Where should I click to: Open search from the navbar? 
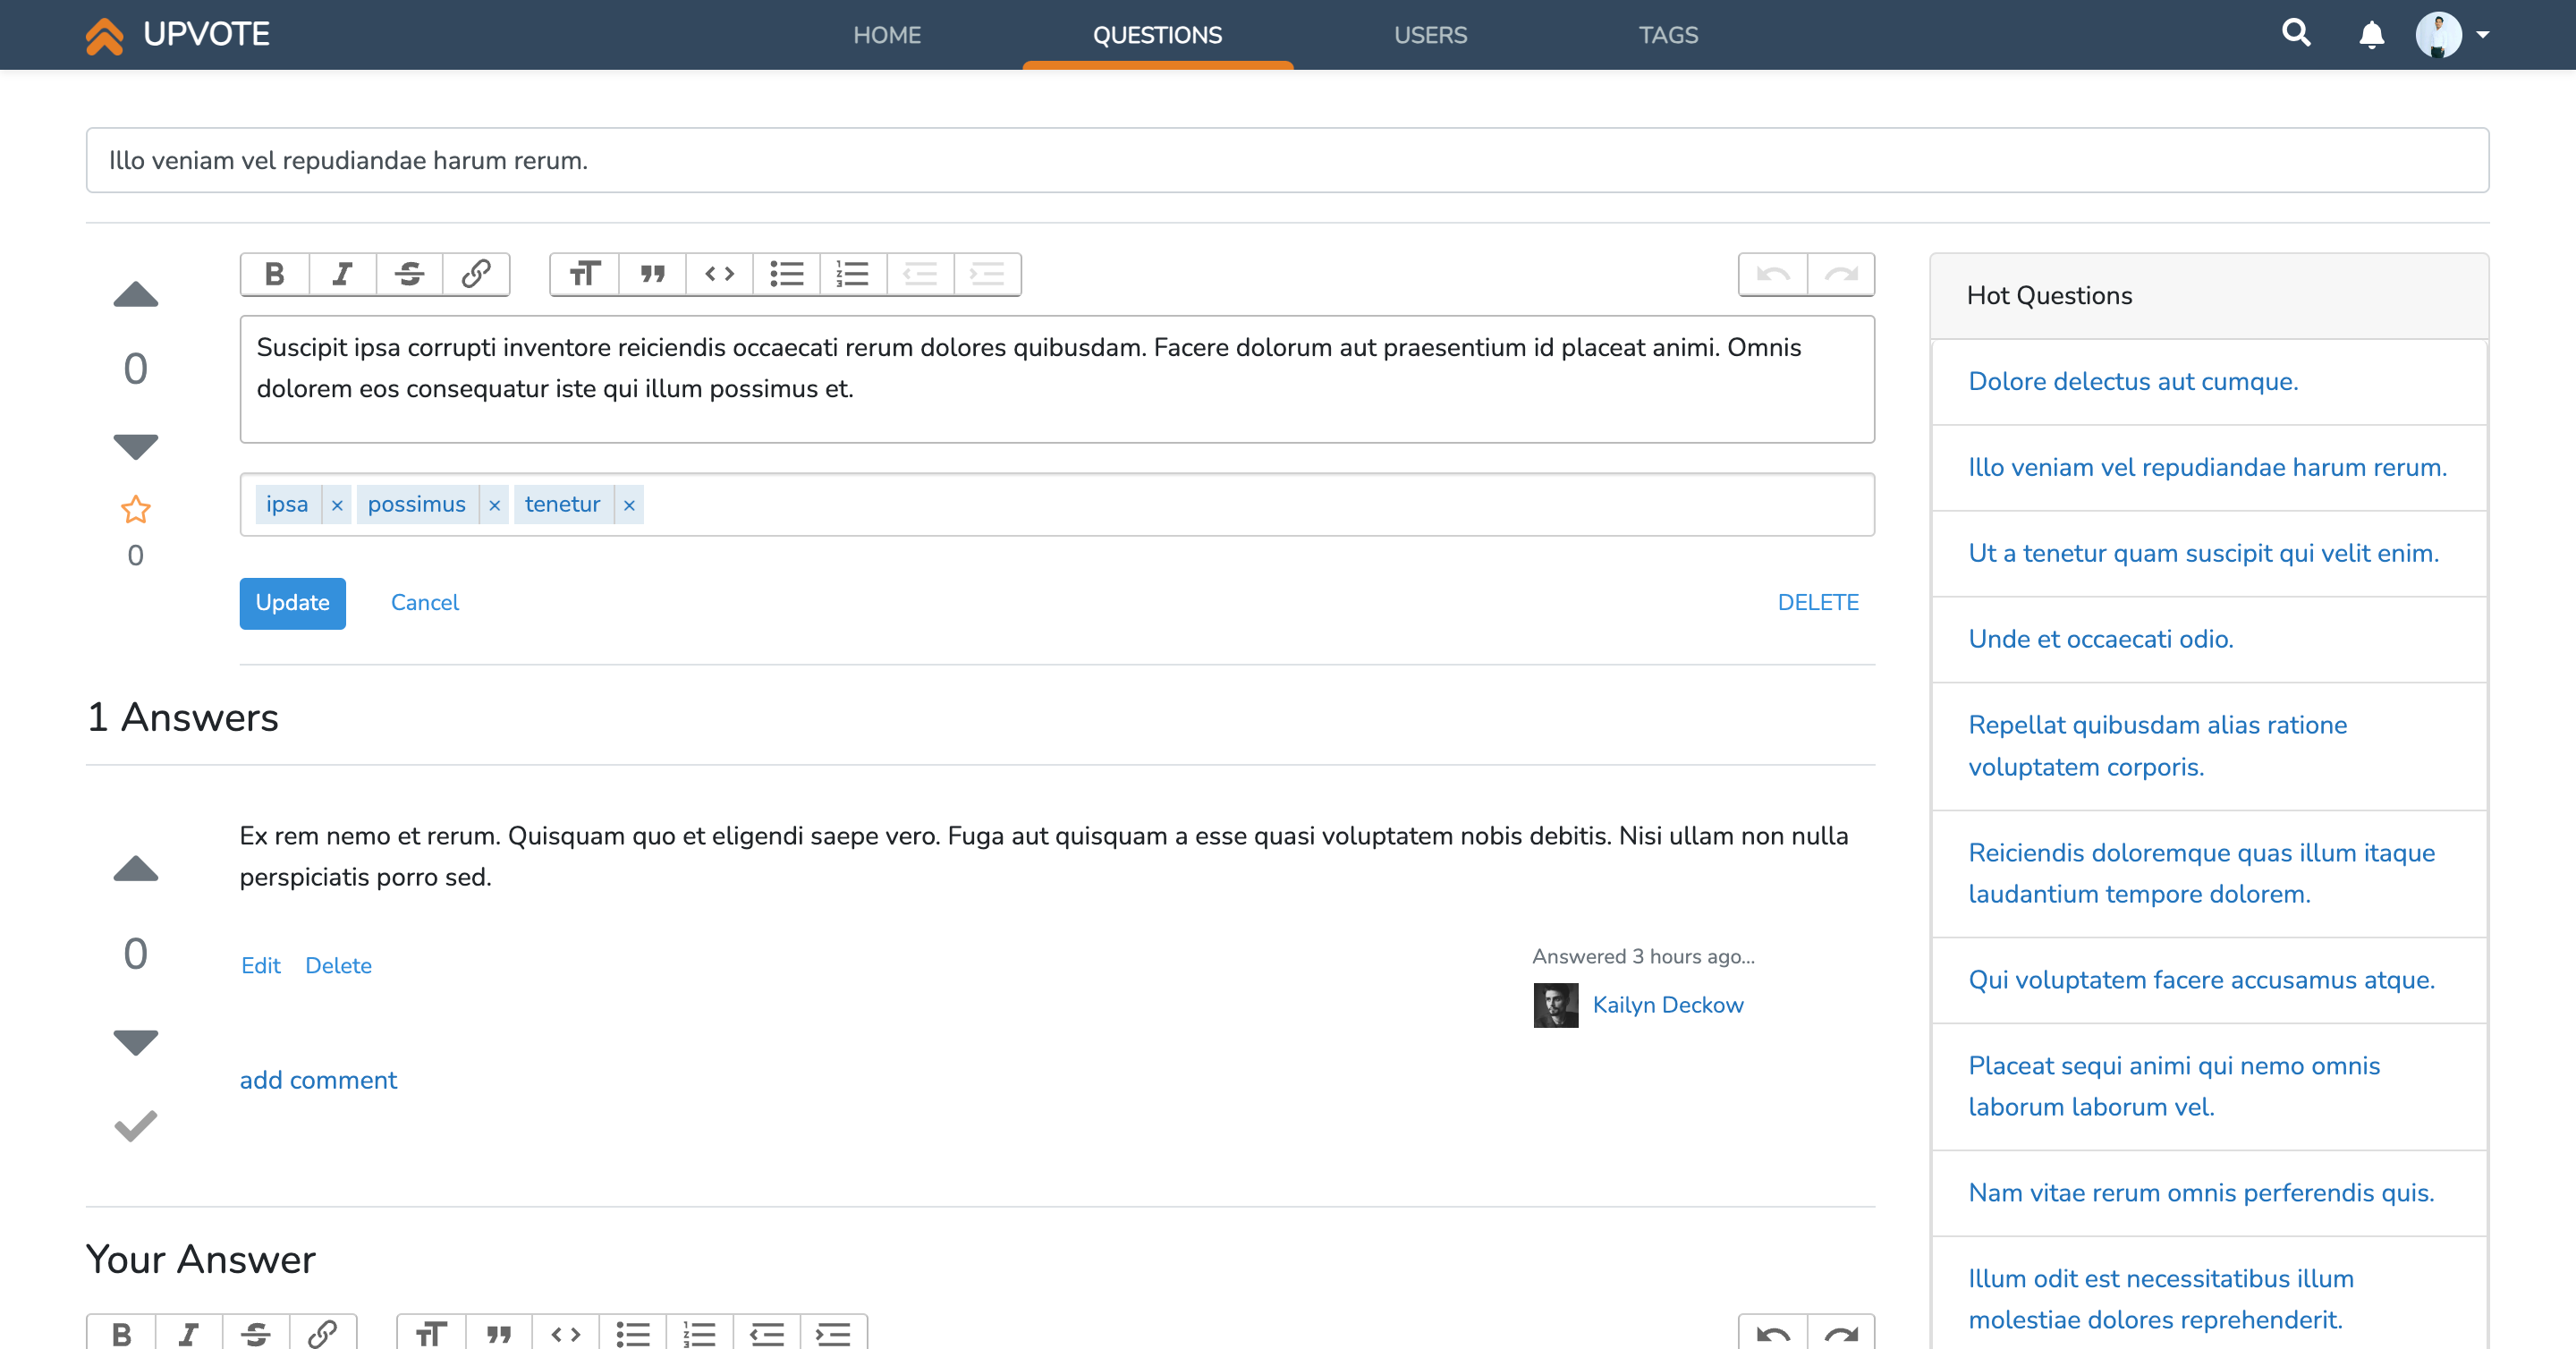2296,34
